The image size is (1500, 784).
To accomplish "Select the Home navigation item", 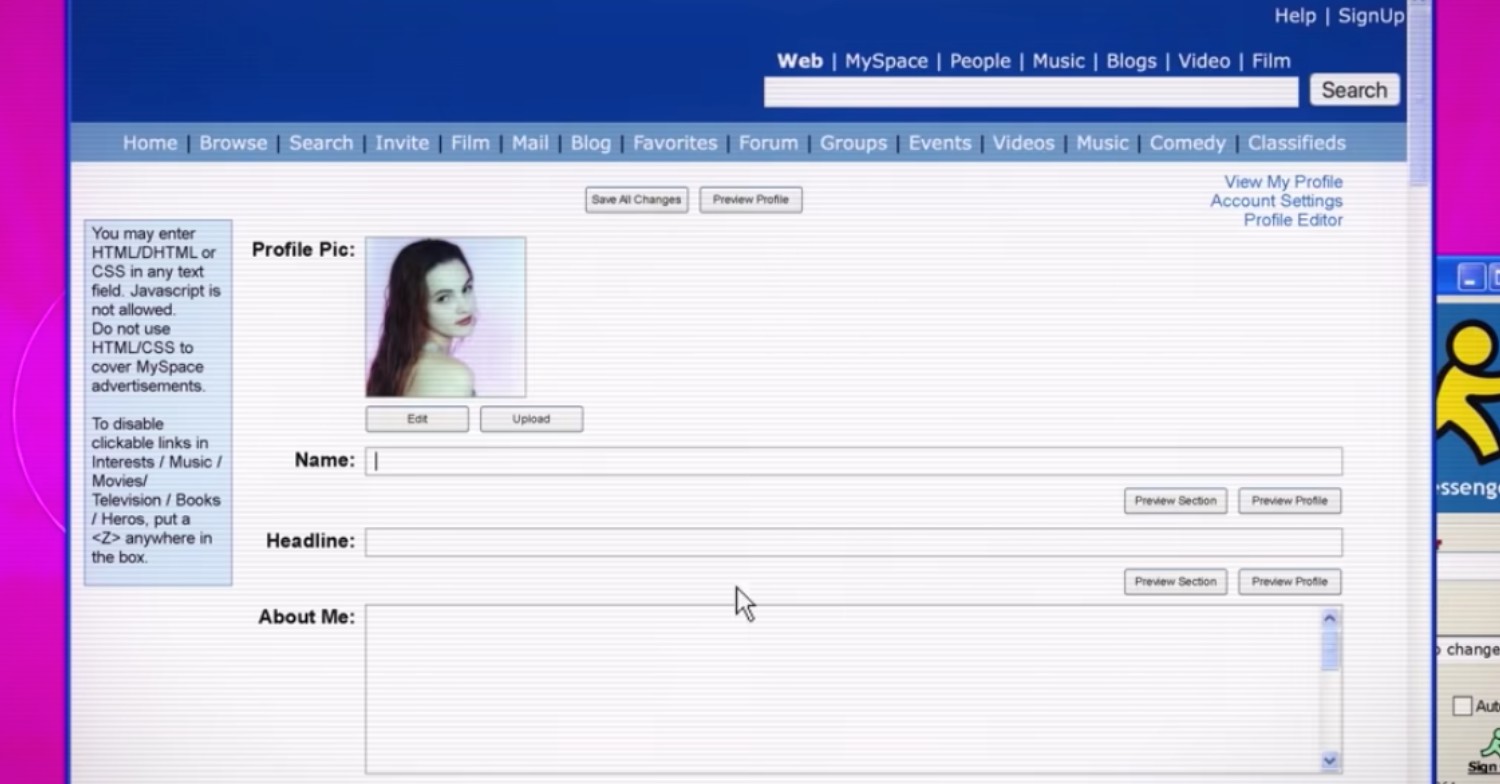I will [x=150, y=143].
